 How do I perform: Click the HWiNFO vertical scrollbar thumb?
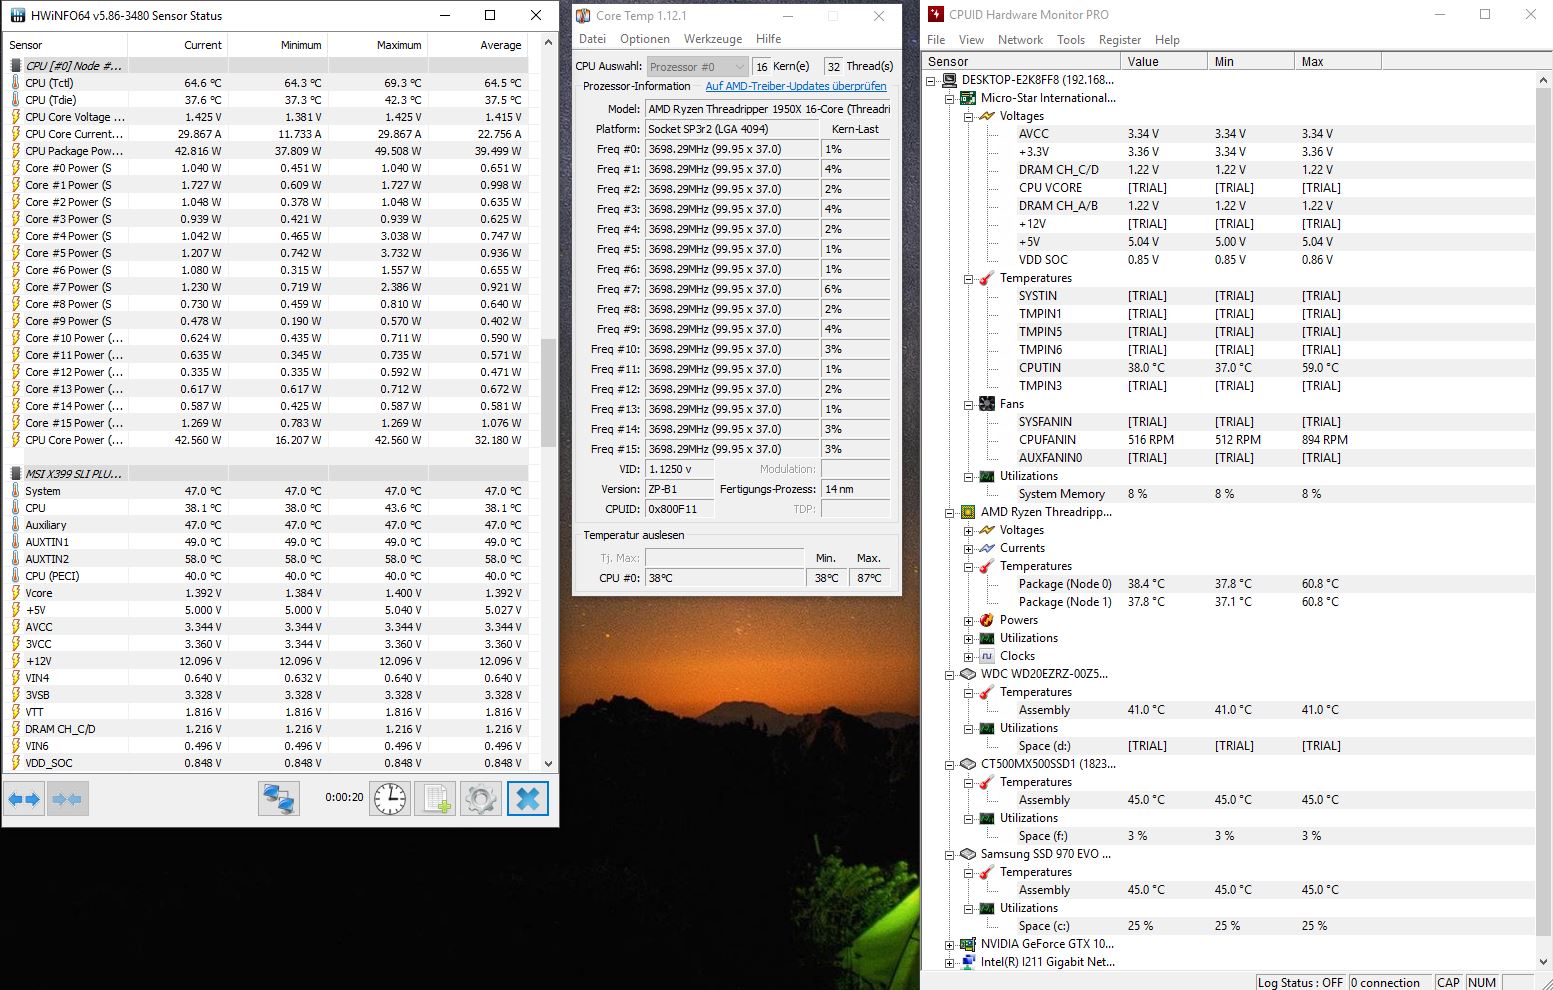(548, 393)
